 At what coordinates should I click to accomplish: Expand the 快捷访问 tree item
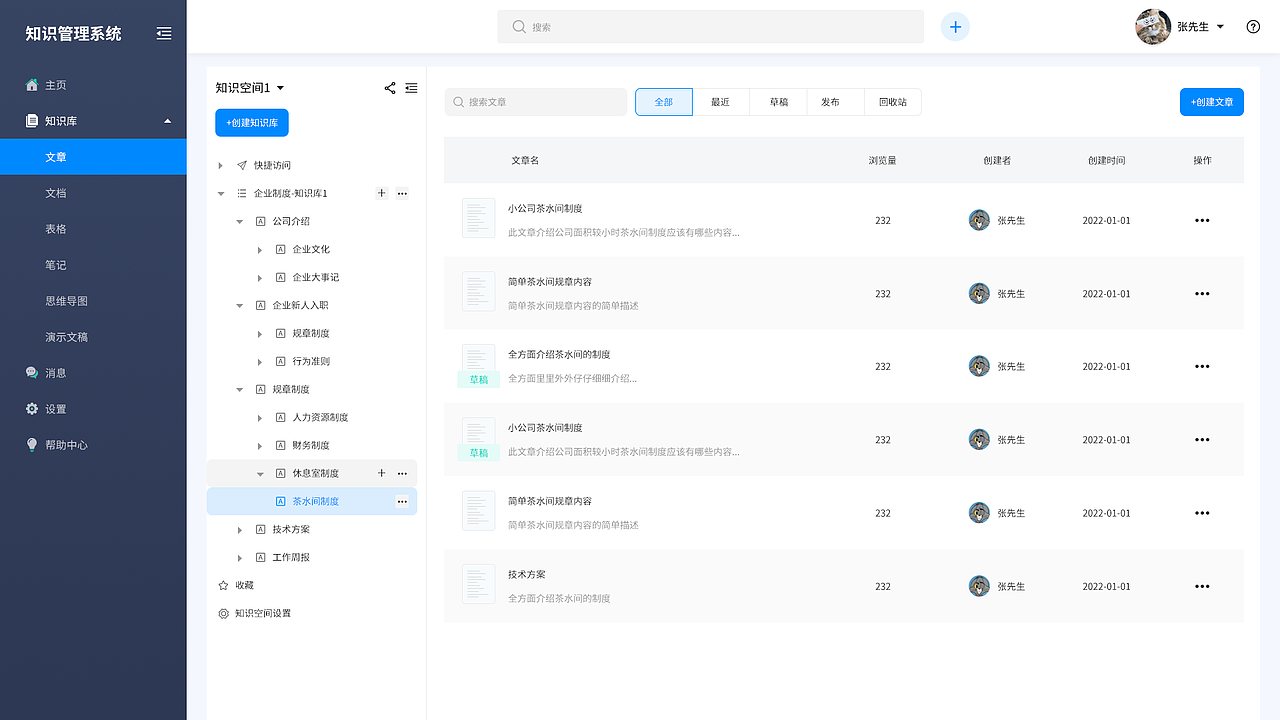(221, 164)
